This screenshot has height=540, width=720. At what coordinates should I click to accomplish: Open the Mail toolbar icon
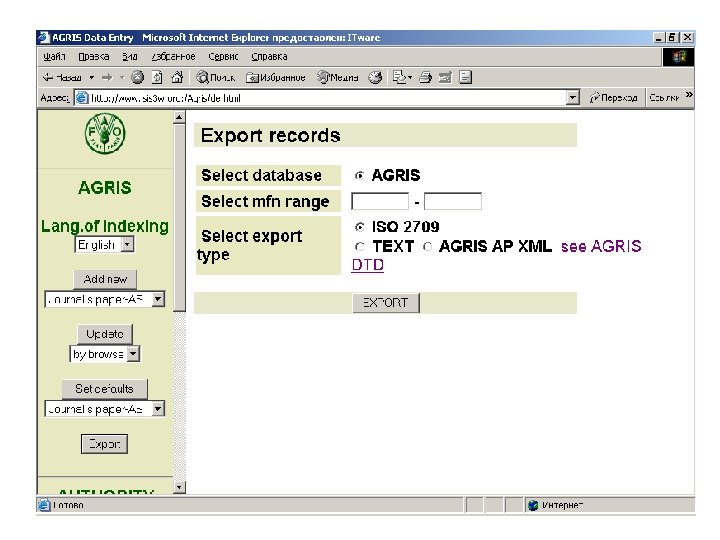(x=399, y=78)
